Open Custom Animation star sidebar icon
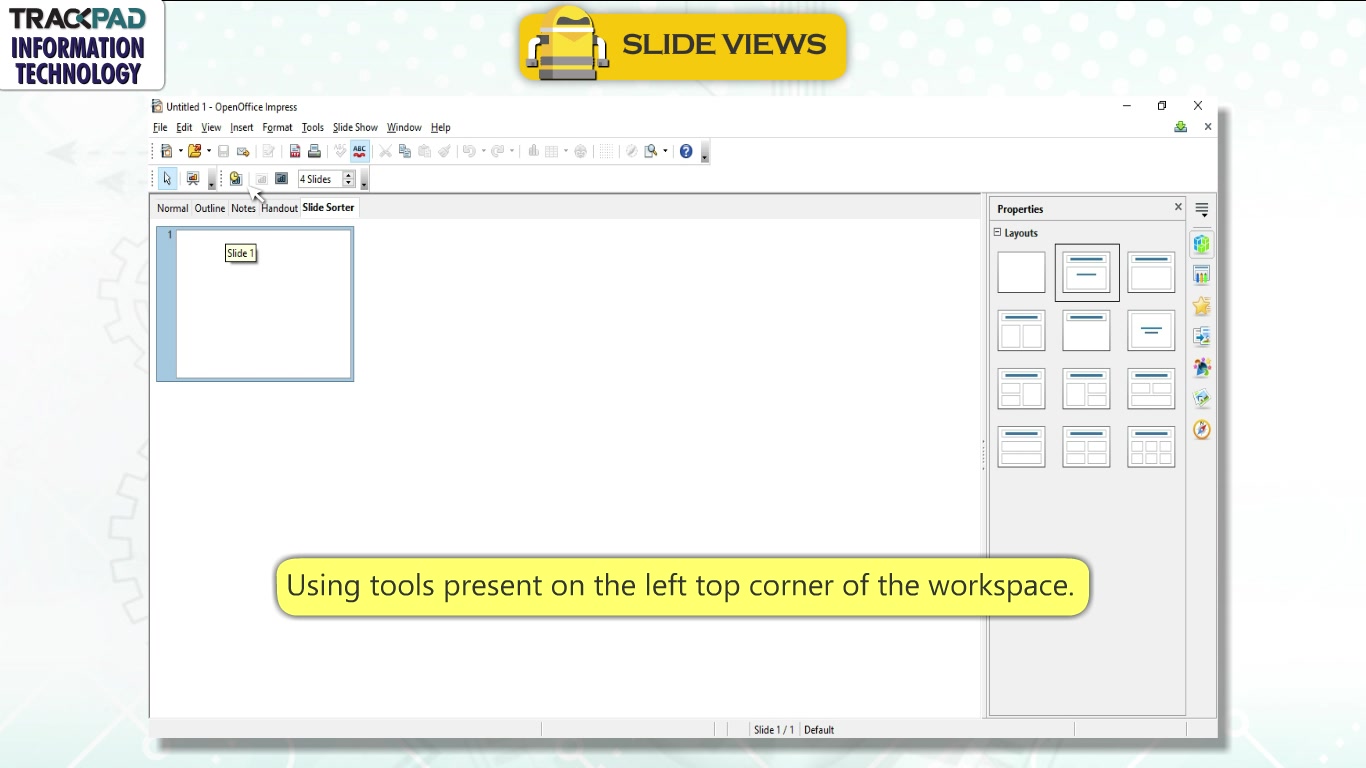 pos(1202,306)
